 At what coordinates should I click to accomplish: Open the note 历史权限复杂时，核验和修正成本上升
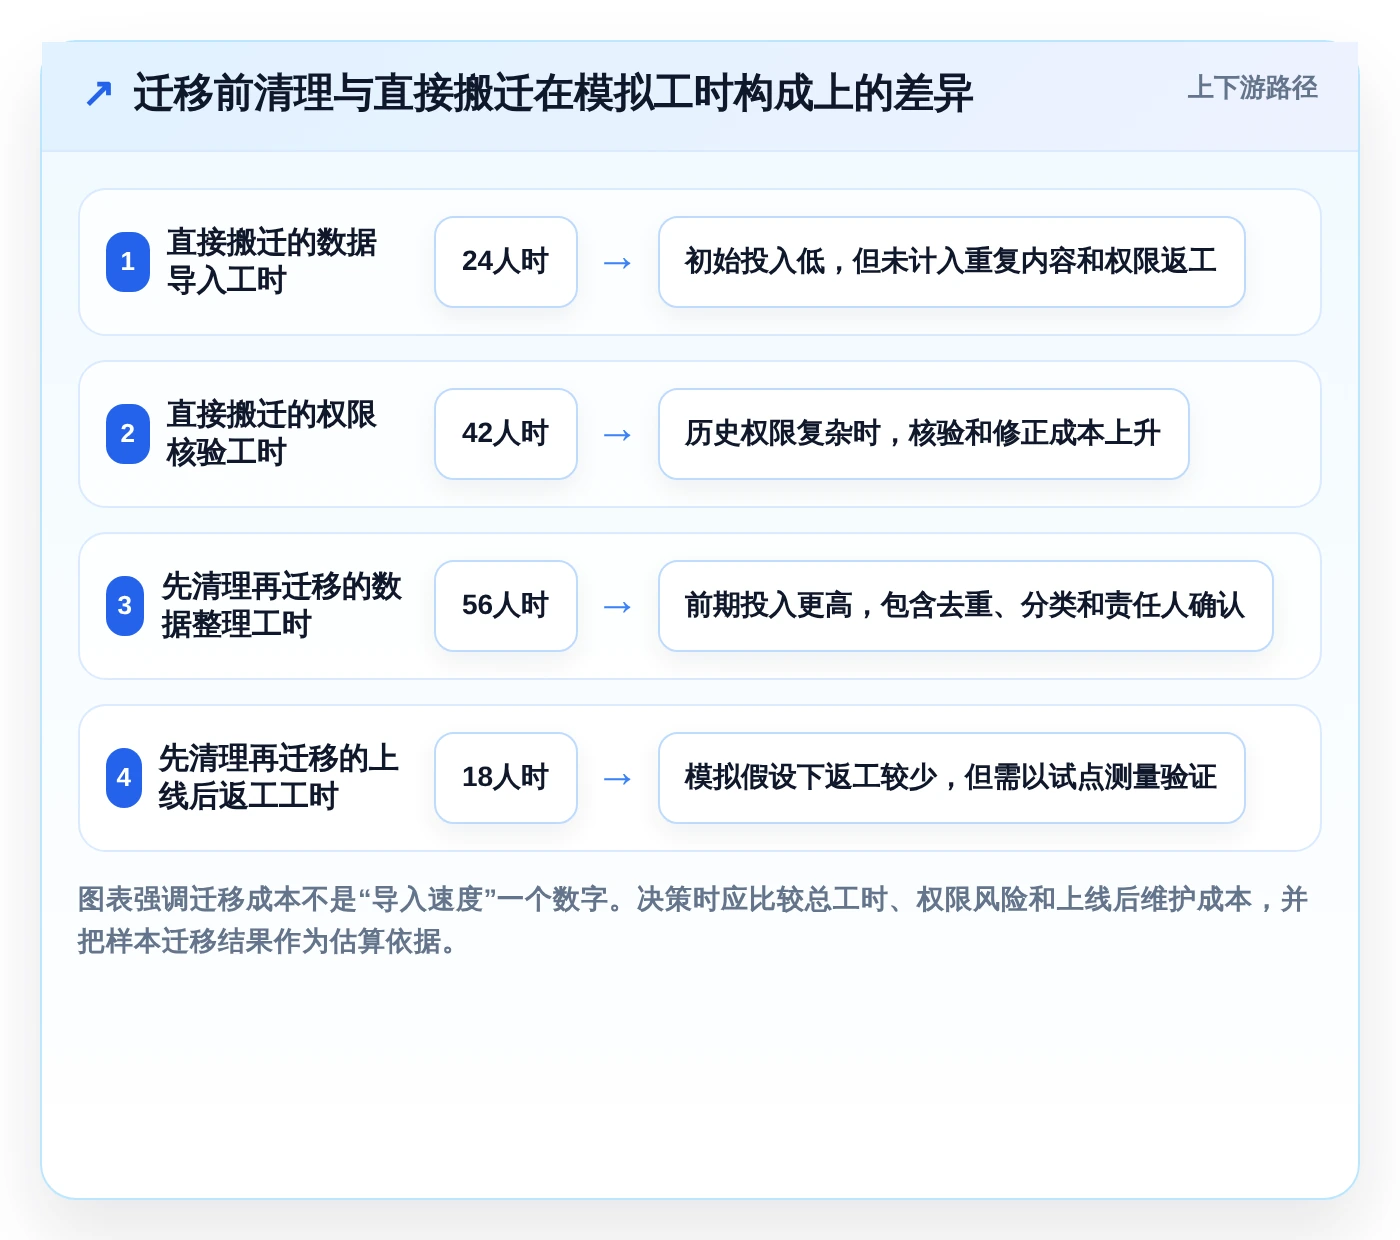pyautogui.click(x=924, y=434)
